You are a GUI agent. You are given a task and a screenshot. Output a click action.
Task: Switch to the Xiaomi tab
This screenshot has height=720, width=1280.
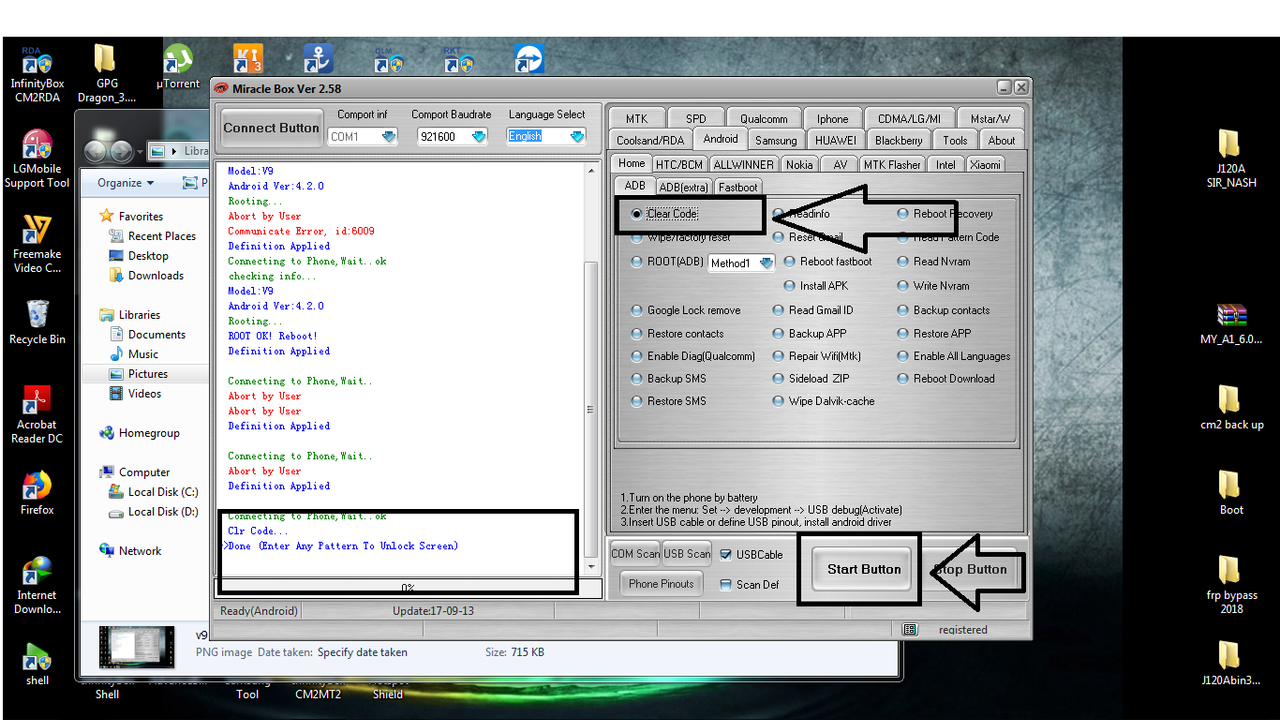coord(985,165)
